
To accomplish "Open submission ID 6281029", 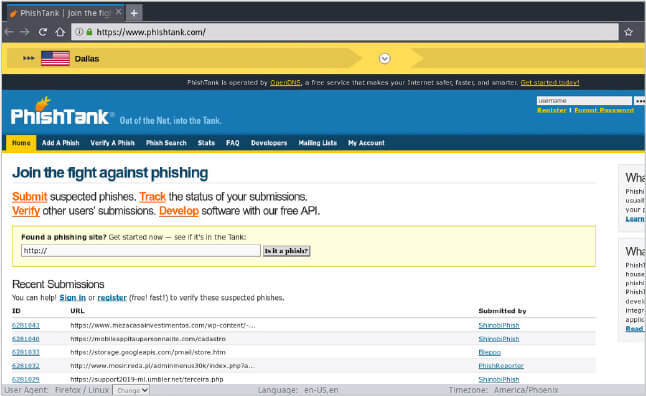I will tap(26, 379).
